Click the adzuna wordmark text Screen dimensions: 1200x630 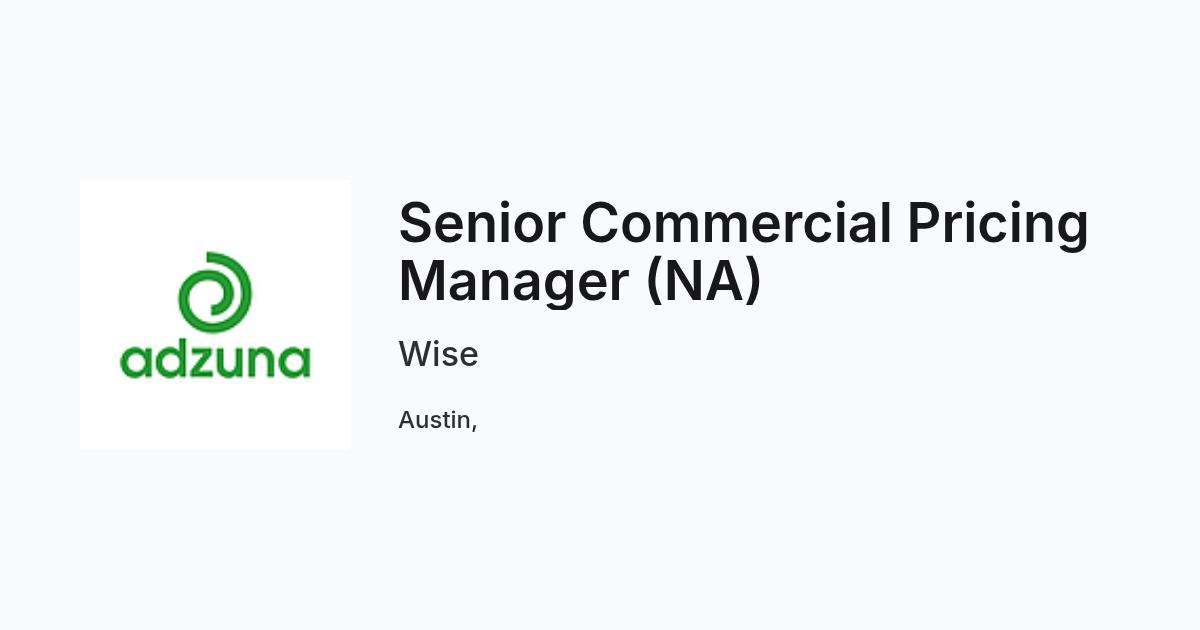[215, 360]
